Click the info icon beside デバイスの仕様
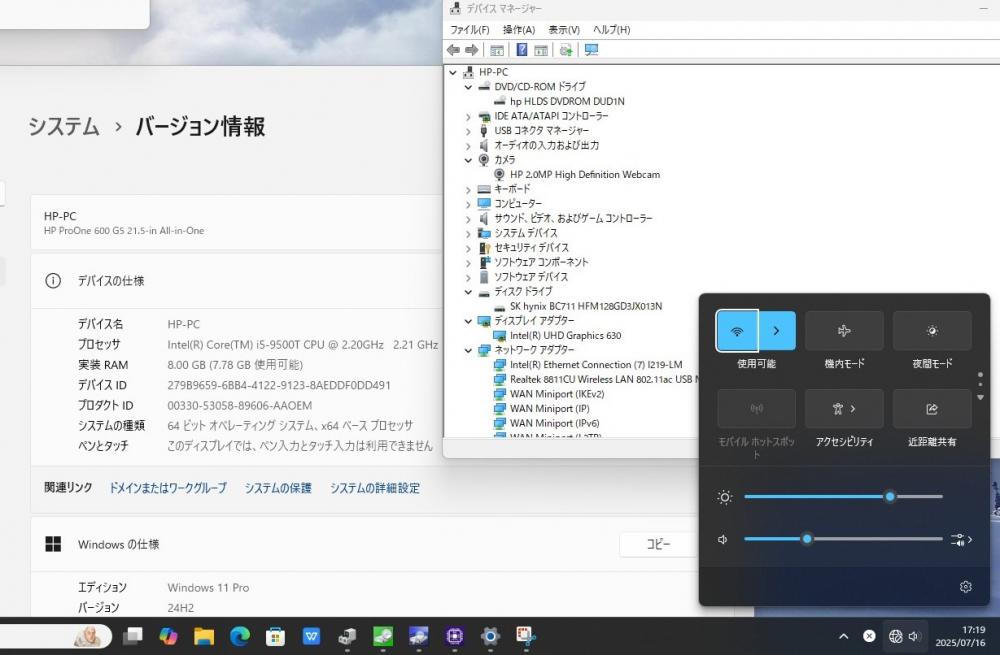 coord(53,281)
